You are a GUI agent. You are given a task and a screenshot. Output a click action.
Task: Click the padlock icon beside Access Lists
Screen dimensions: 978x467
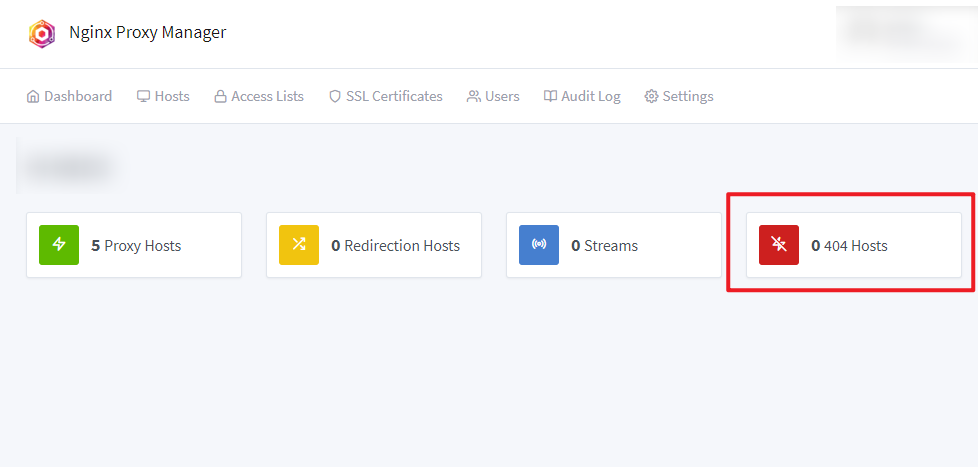tap(221, 97)
